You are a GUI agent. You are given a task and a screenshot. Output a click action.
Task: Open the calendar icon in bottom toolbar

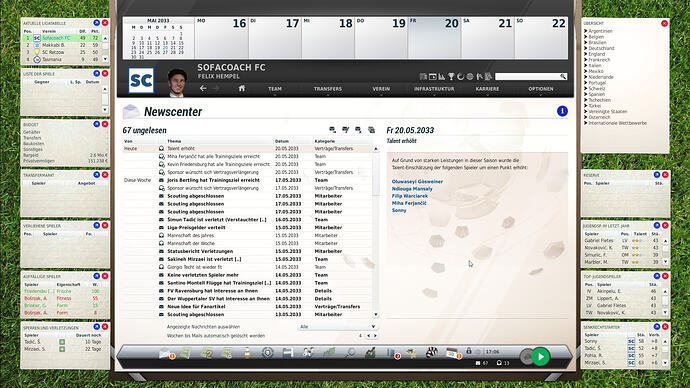coord(451,352)
